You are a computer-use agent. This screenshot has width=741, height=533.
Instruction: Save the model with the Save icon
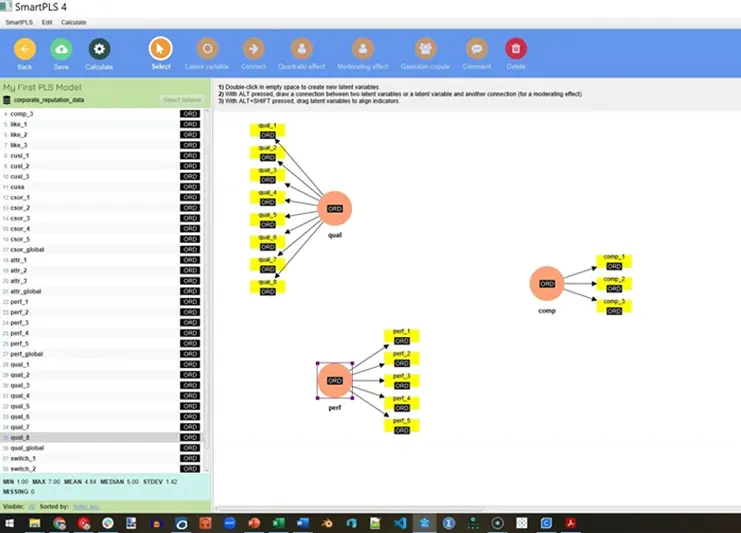pos(61,49)
